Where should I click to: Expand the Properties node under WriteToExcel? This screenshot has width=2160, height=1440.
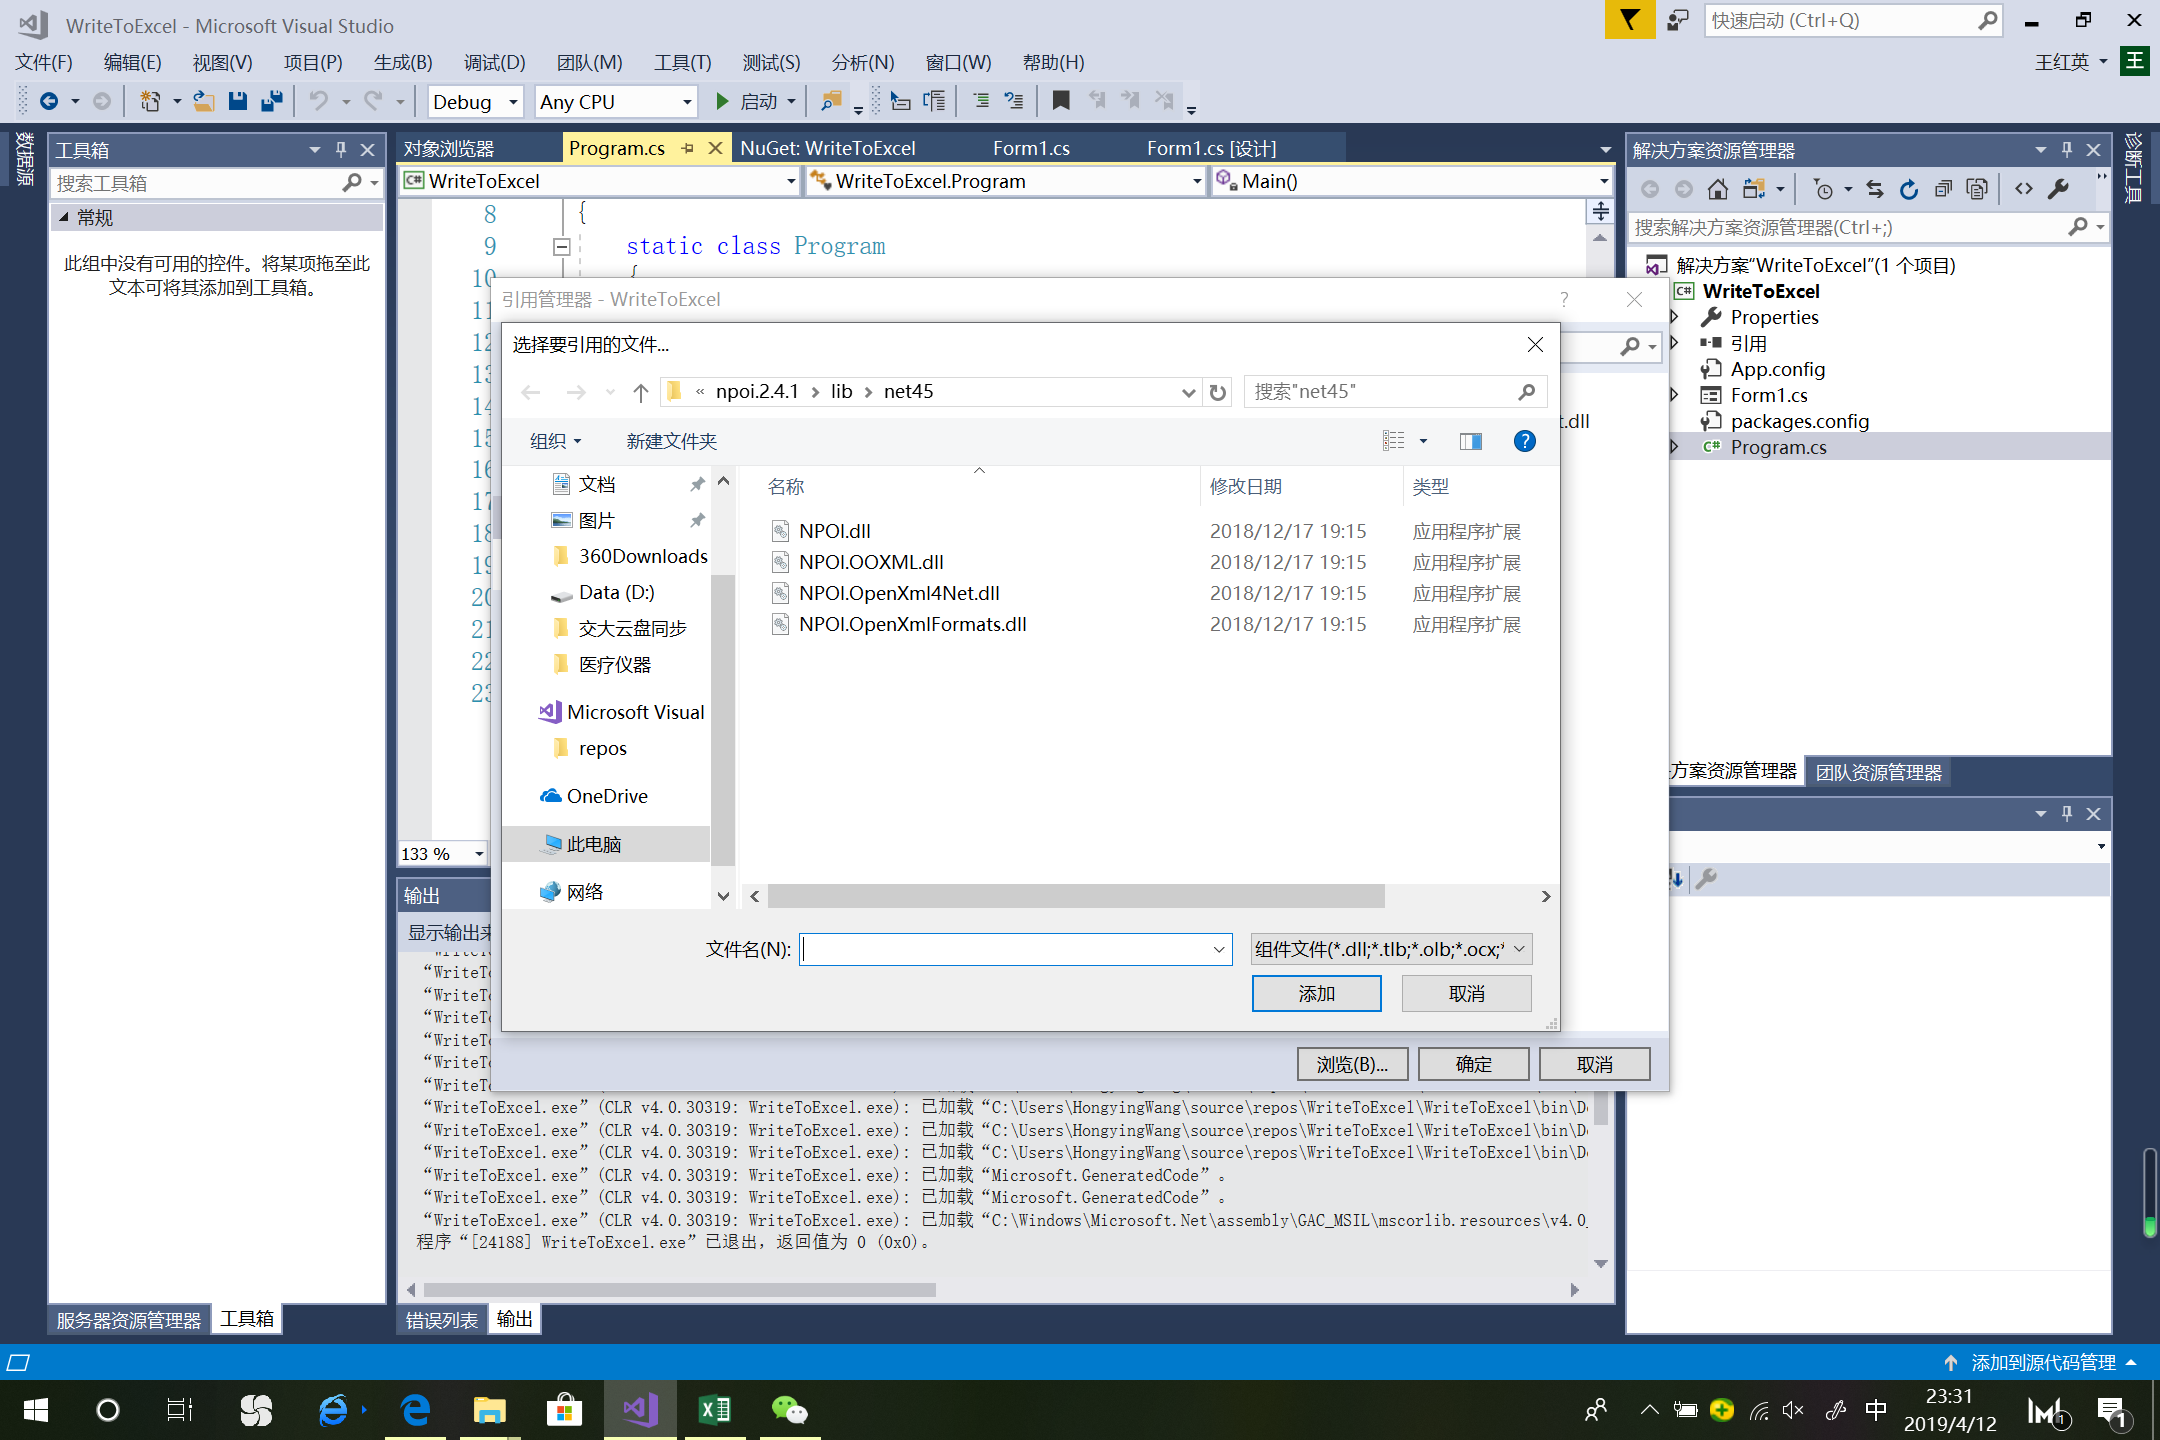tap(1676, 317)
